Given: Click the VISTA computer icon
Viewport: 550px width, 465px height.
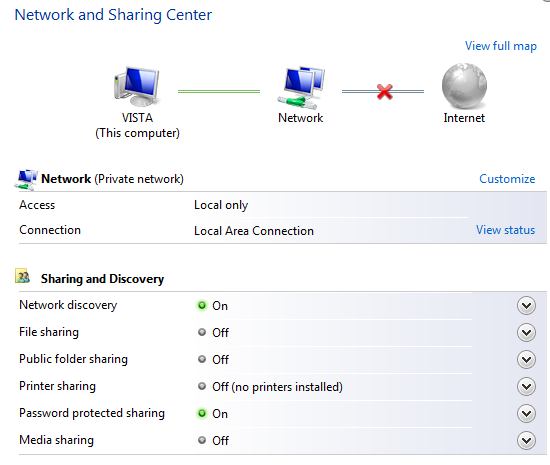Looking at the screenshot, I should click(x=136, y=86).
